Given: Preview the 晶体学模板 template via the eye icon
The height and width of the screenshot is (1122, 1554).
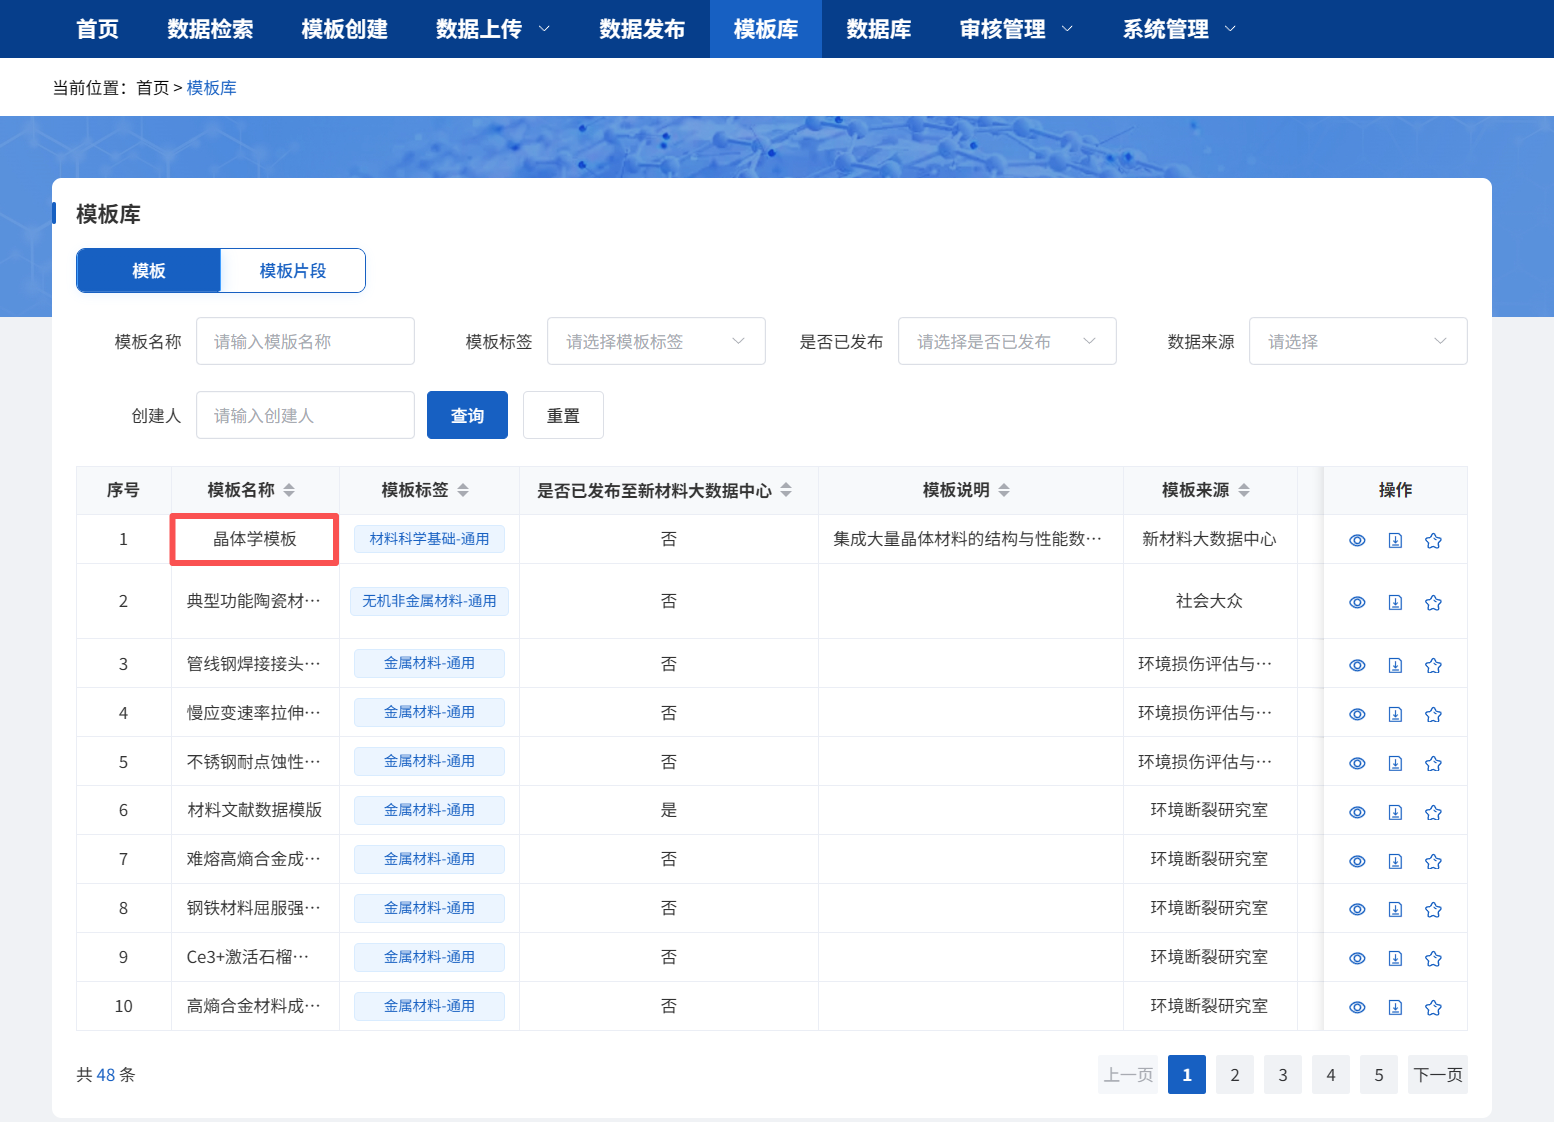Looking at the screenshot, I should click(1357, 539).
